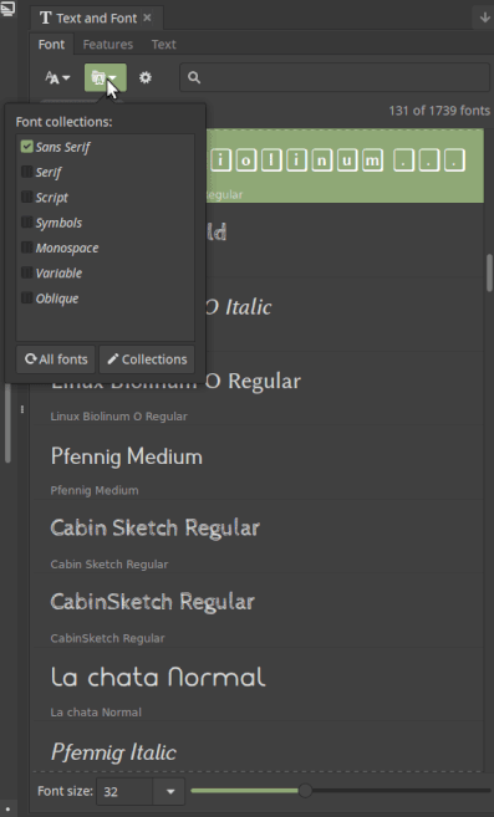This screenshot has height=817, width=494.
Task: Click the Text and Font panel icon
Action: (46, 18)
